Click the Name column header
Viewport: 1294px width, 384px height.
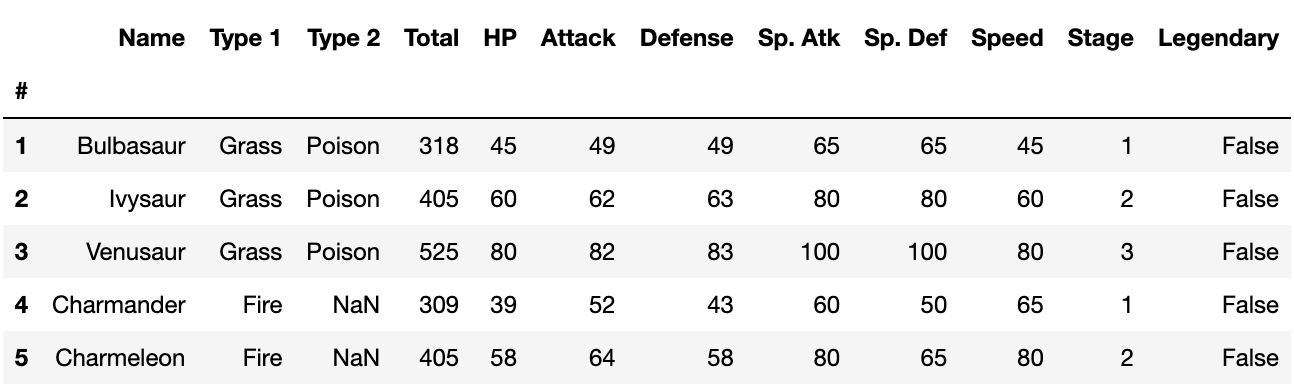pyautogui.click(x=151, y=39)
